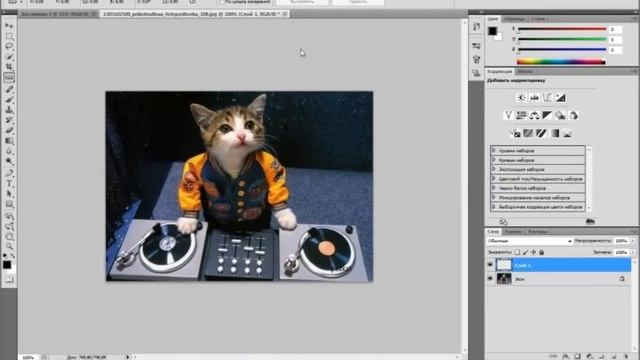Screen dimensions: 640x360
Task: Select the Gradient tool
Action: point(9,141)
